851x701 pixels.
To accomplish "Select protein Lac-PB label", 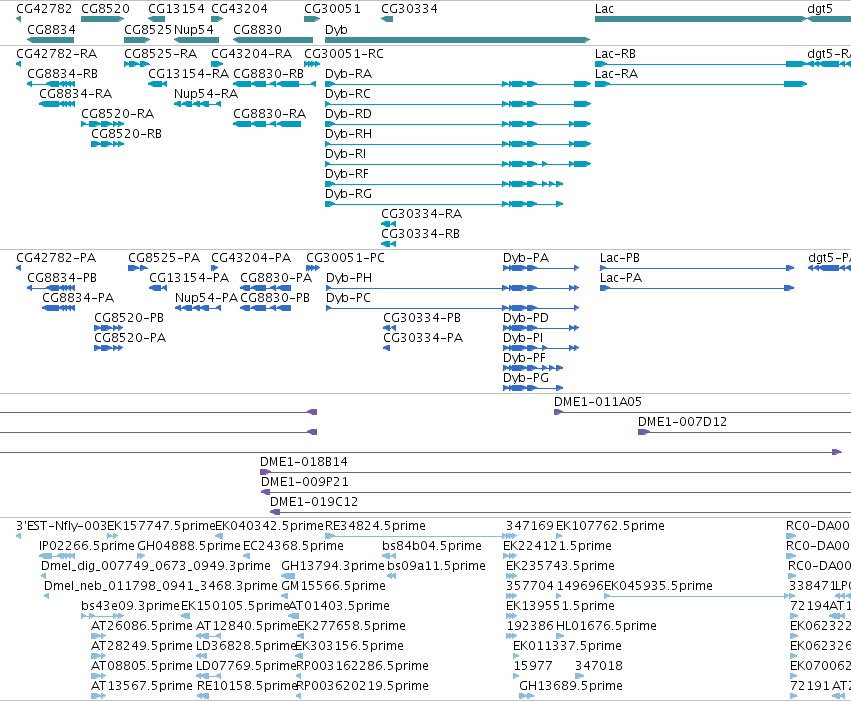I will tap(619, 258).
